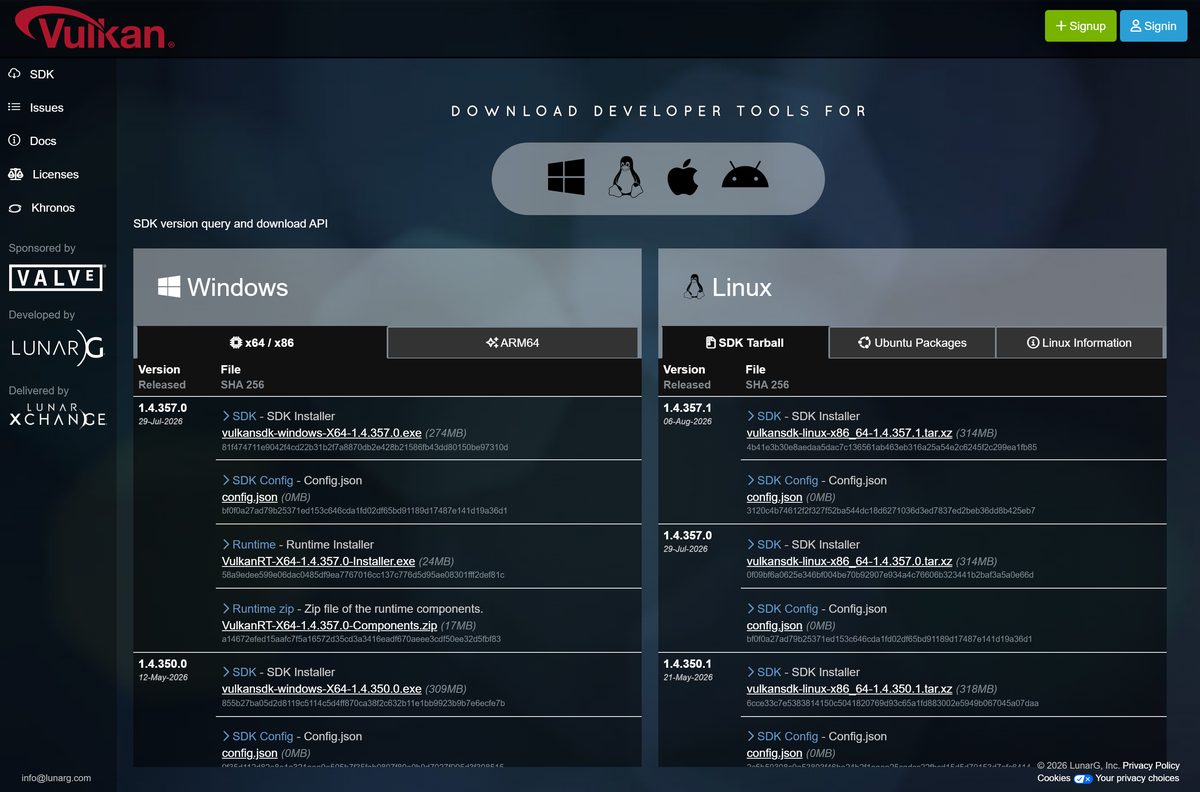Open the SDK sidebar item
1200x792 pixels.
tap(31, 74)
